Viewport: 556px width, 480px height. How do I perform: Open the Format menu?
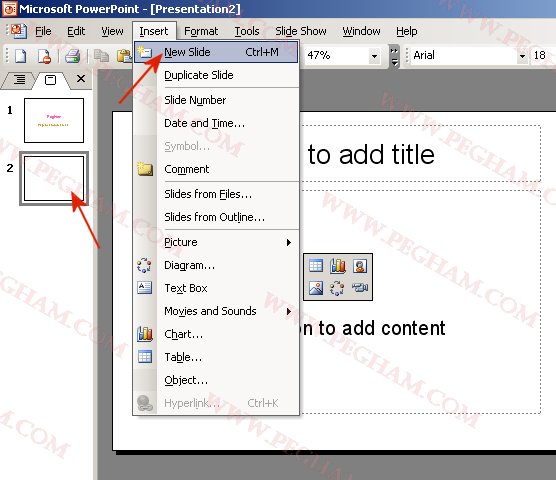point(201,31)
